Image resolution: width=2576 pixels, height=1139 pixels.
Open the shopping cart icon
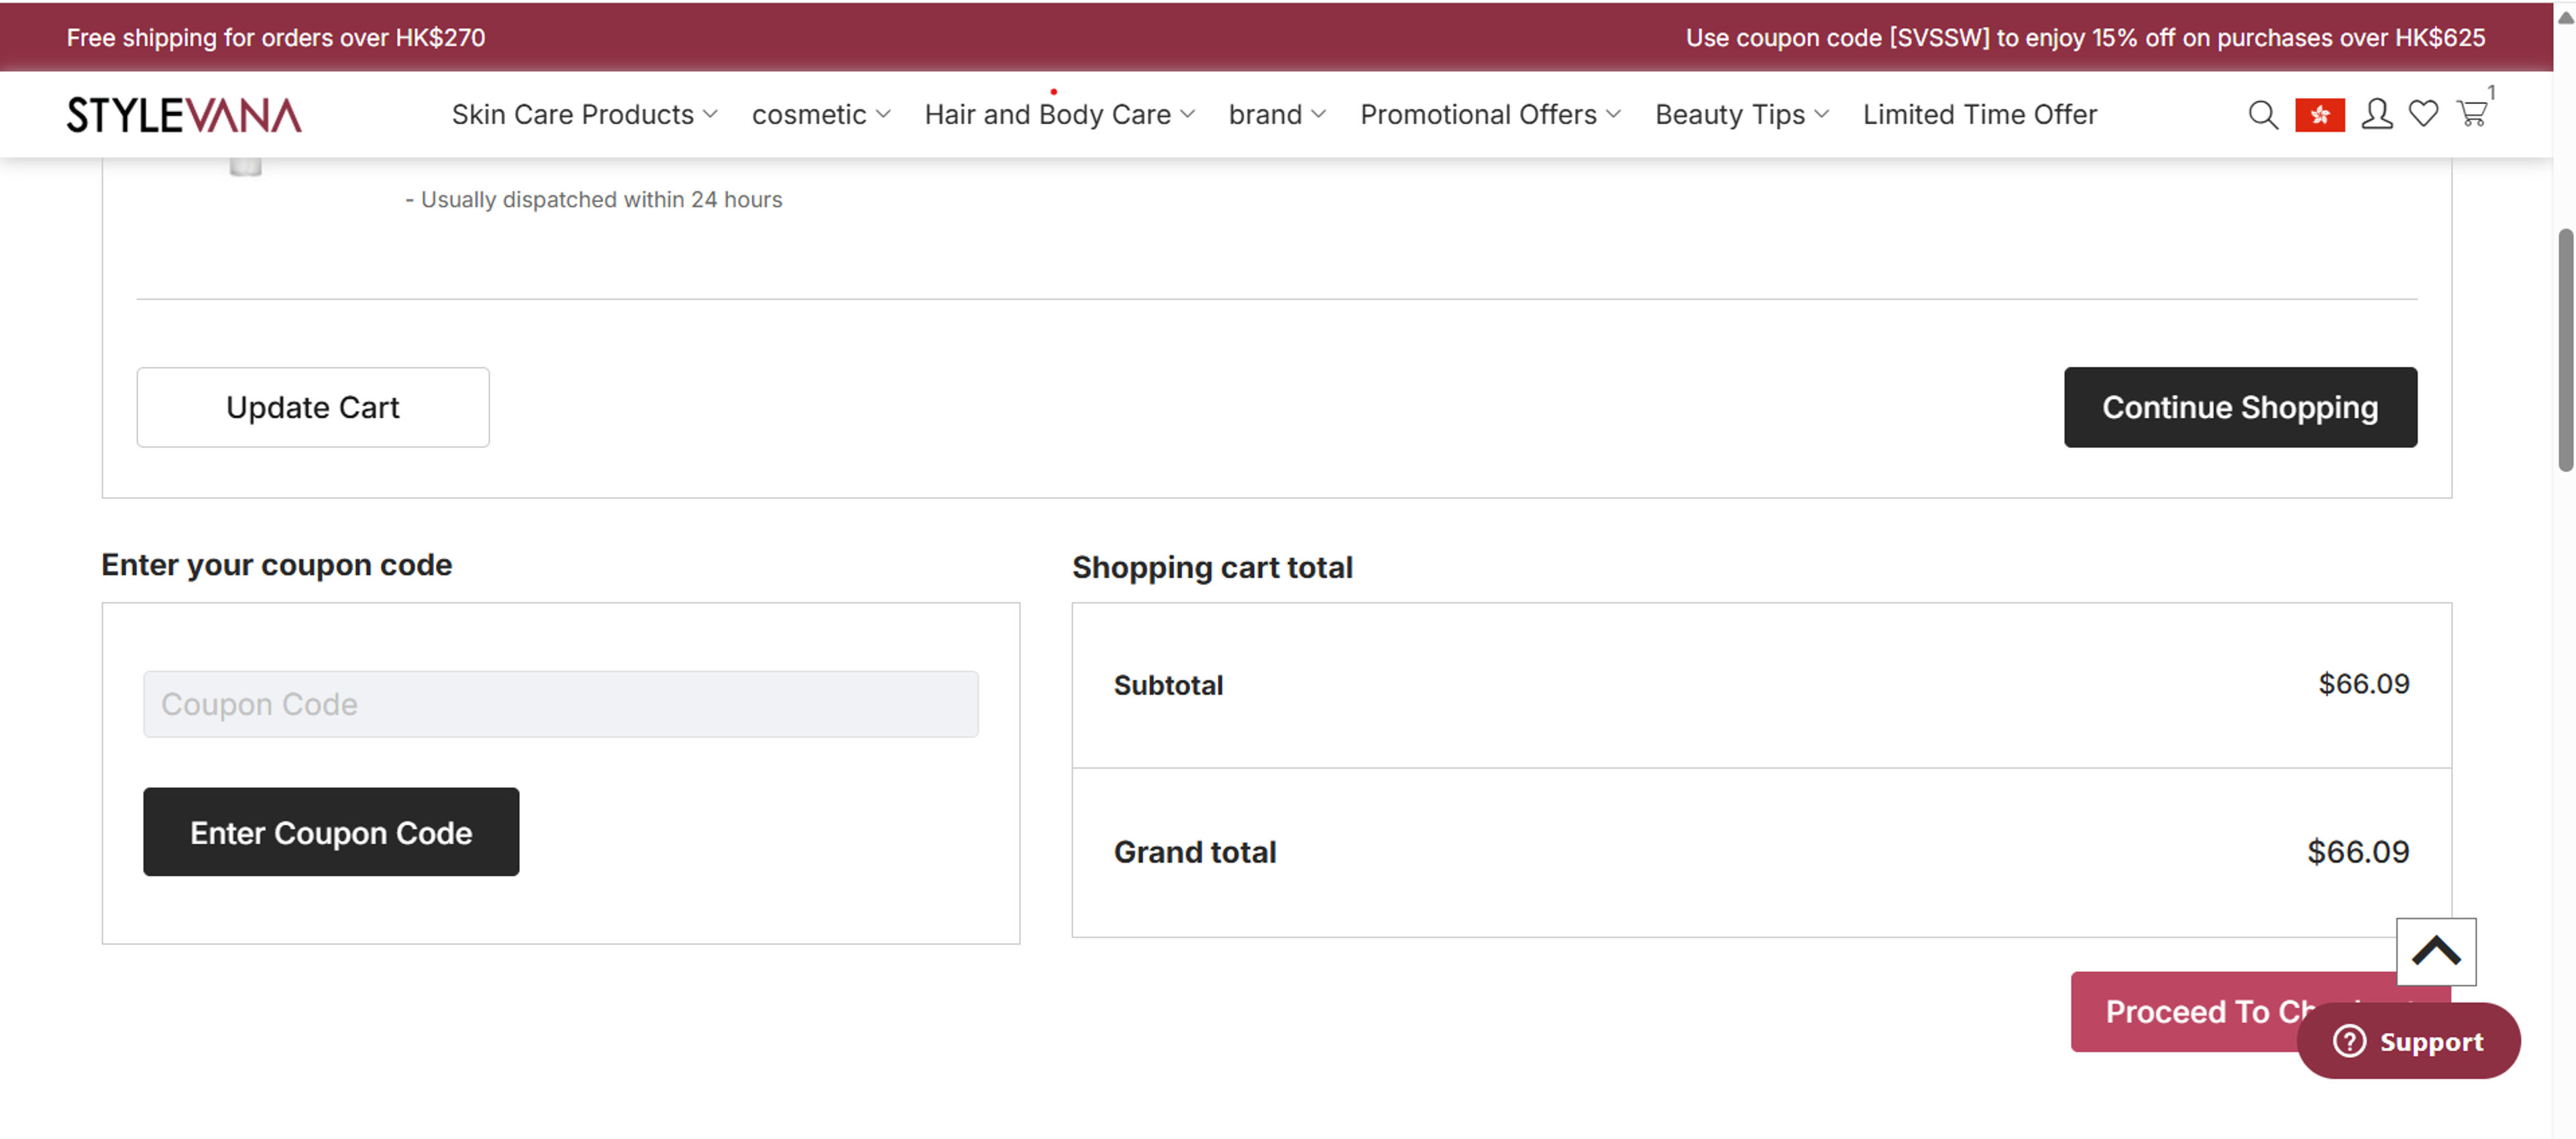(x=2472, y=113)
